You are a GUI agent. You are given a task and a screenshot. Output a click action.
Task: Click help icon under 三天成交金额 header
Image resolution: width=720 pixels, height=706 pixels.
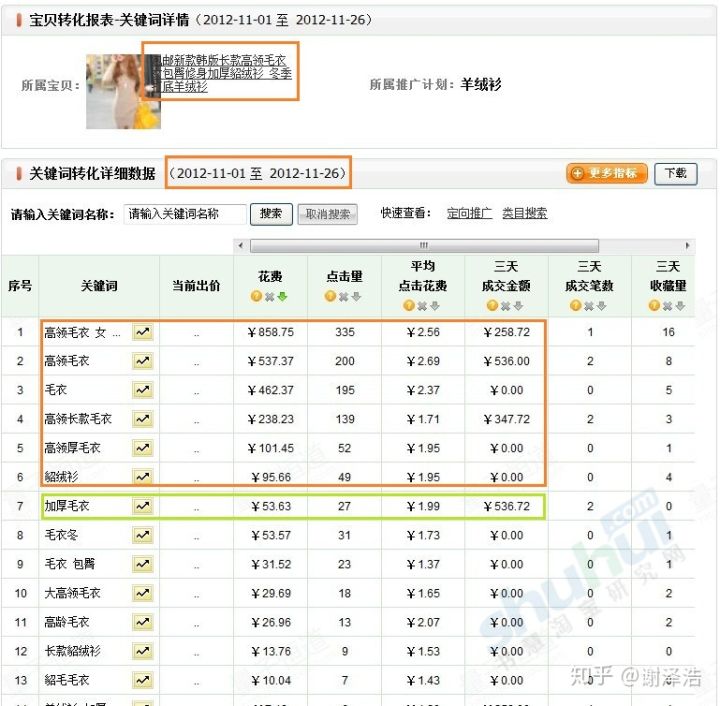(492, 306)
